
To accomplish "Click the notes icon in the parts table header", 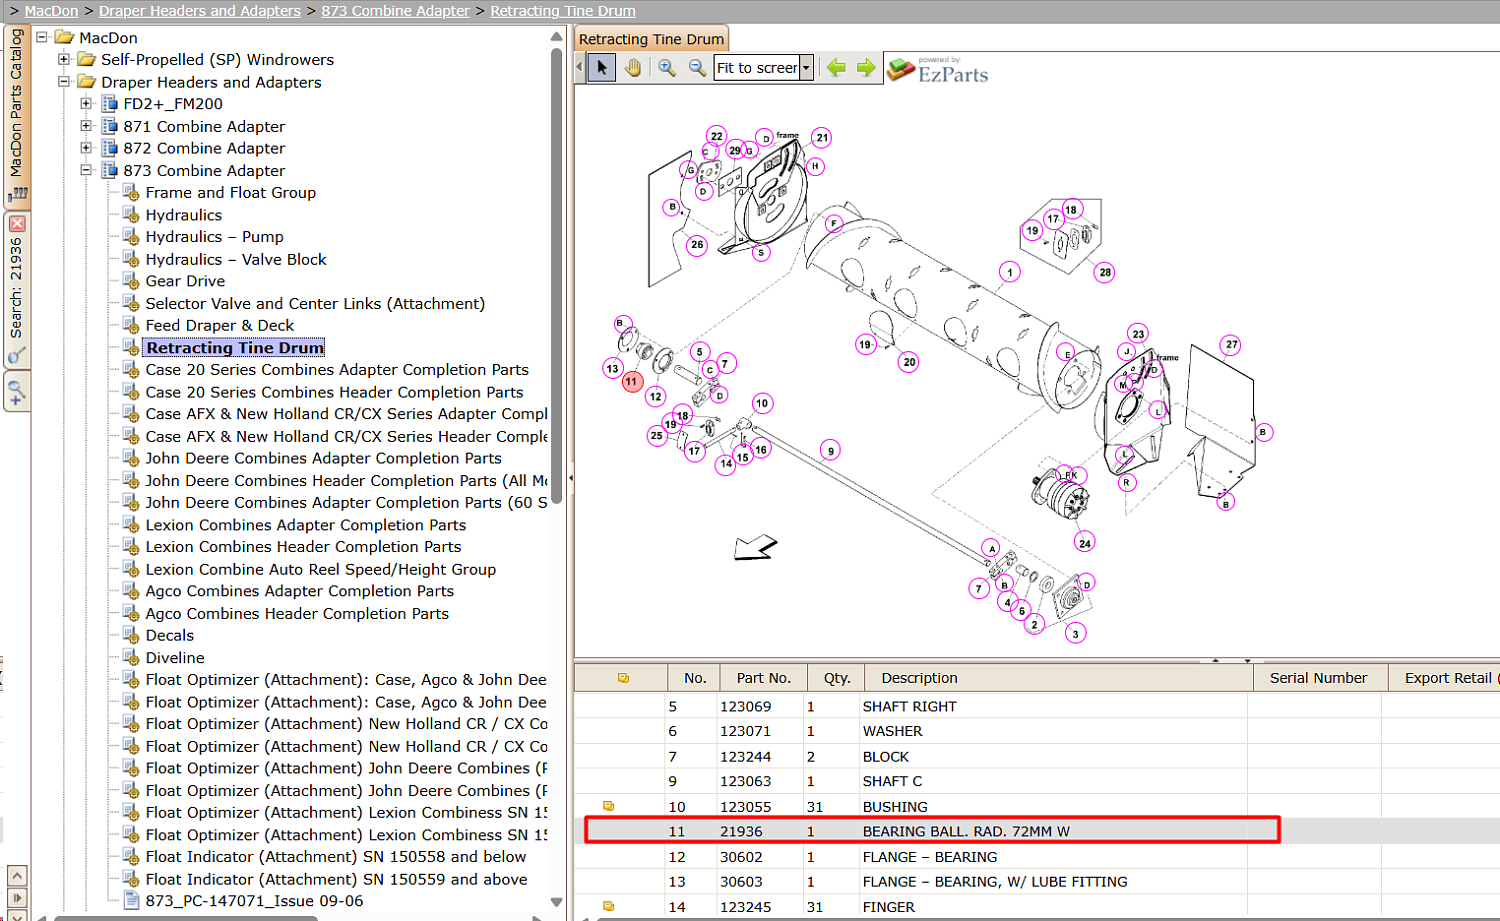I will (x=623, y=678).
